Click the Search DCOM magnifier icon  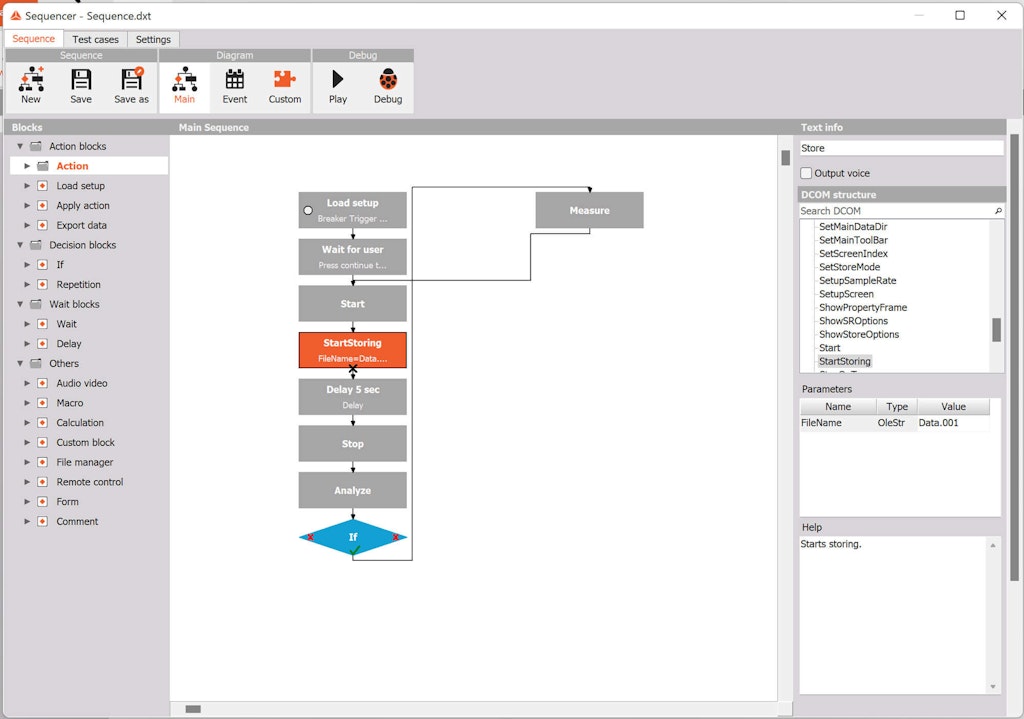(x=997, y=211)
